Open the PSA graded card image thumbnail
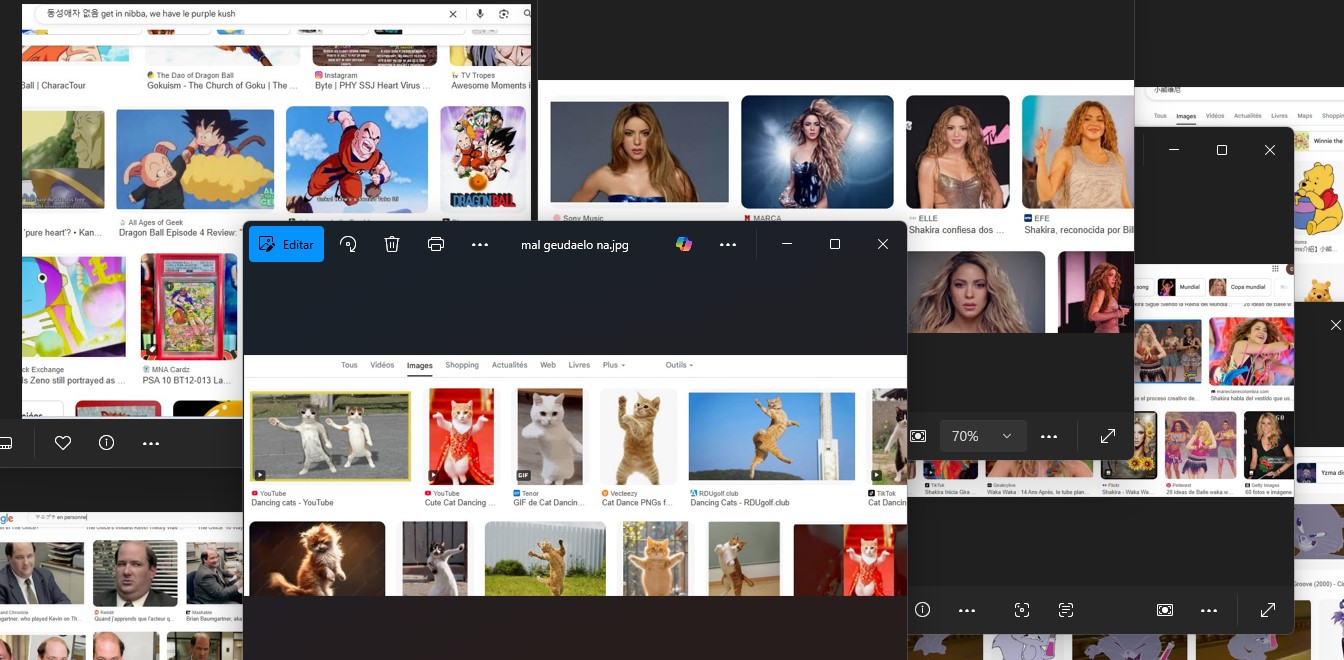Image resolution: width=1344 pixels, height=660 pixels. click(189, 306)
